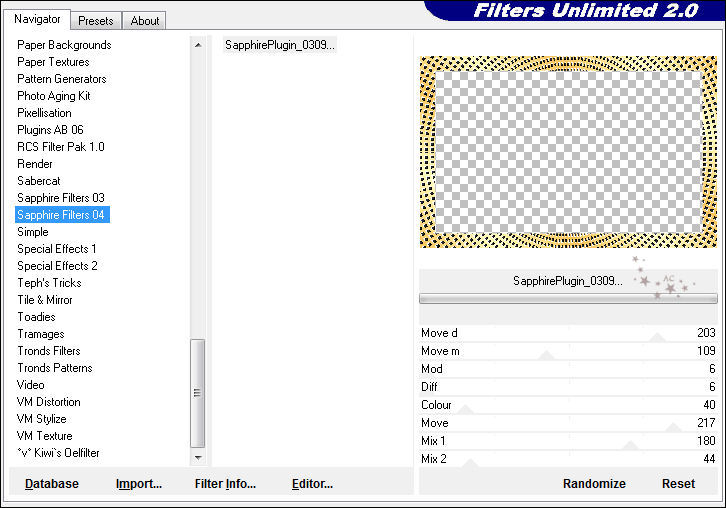Open the filter Editor
The width and height of the screenshot is (726, 508).
pyautogui.click(x=312, y=484)
